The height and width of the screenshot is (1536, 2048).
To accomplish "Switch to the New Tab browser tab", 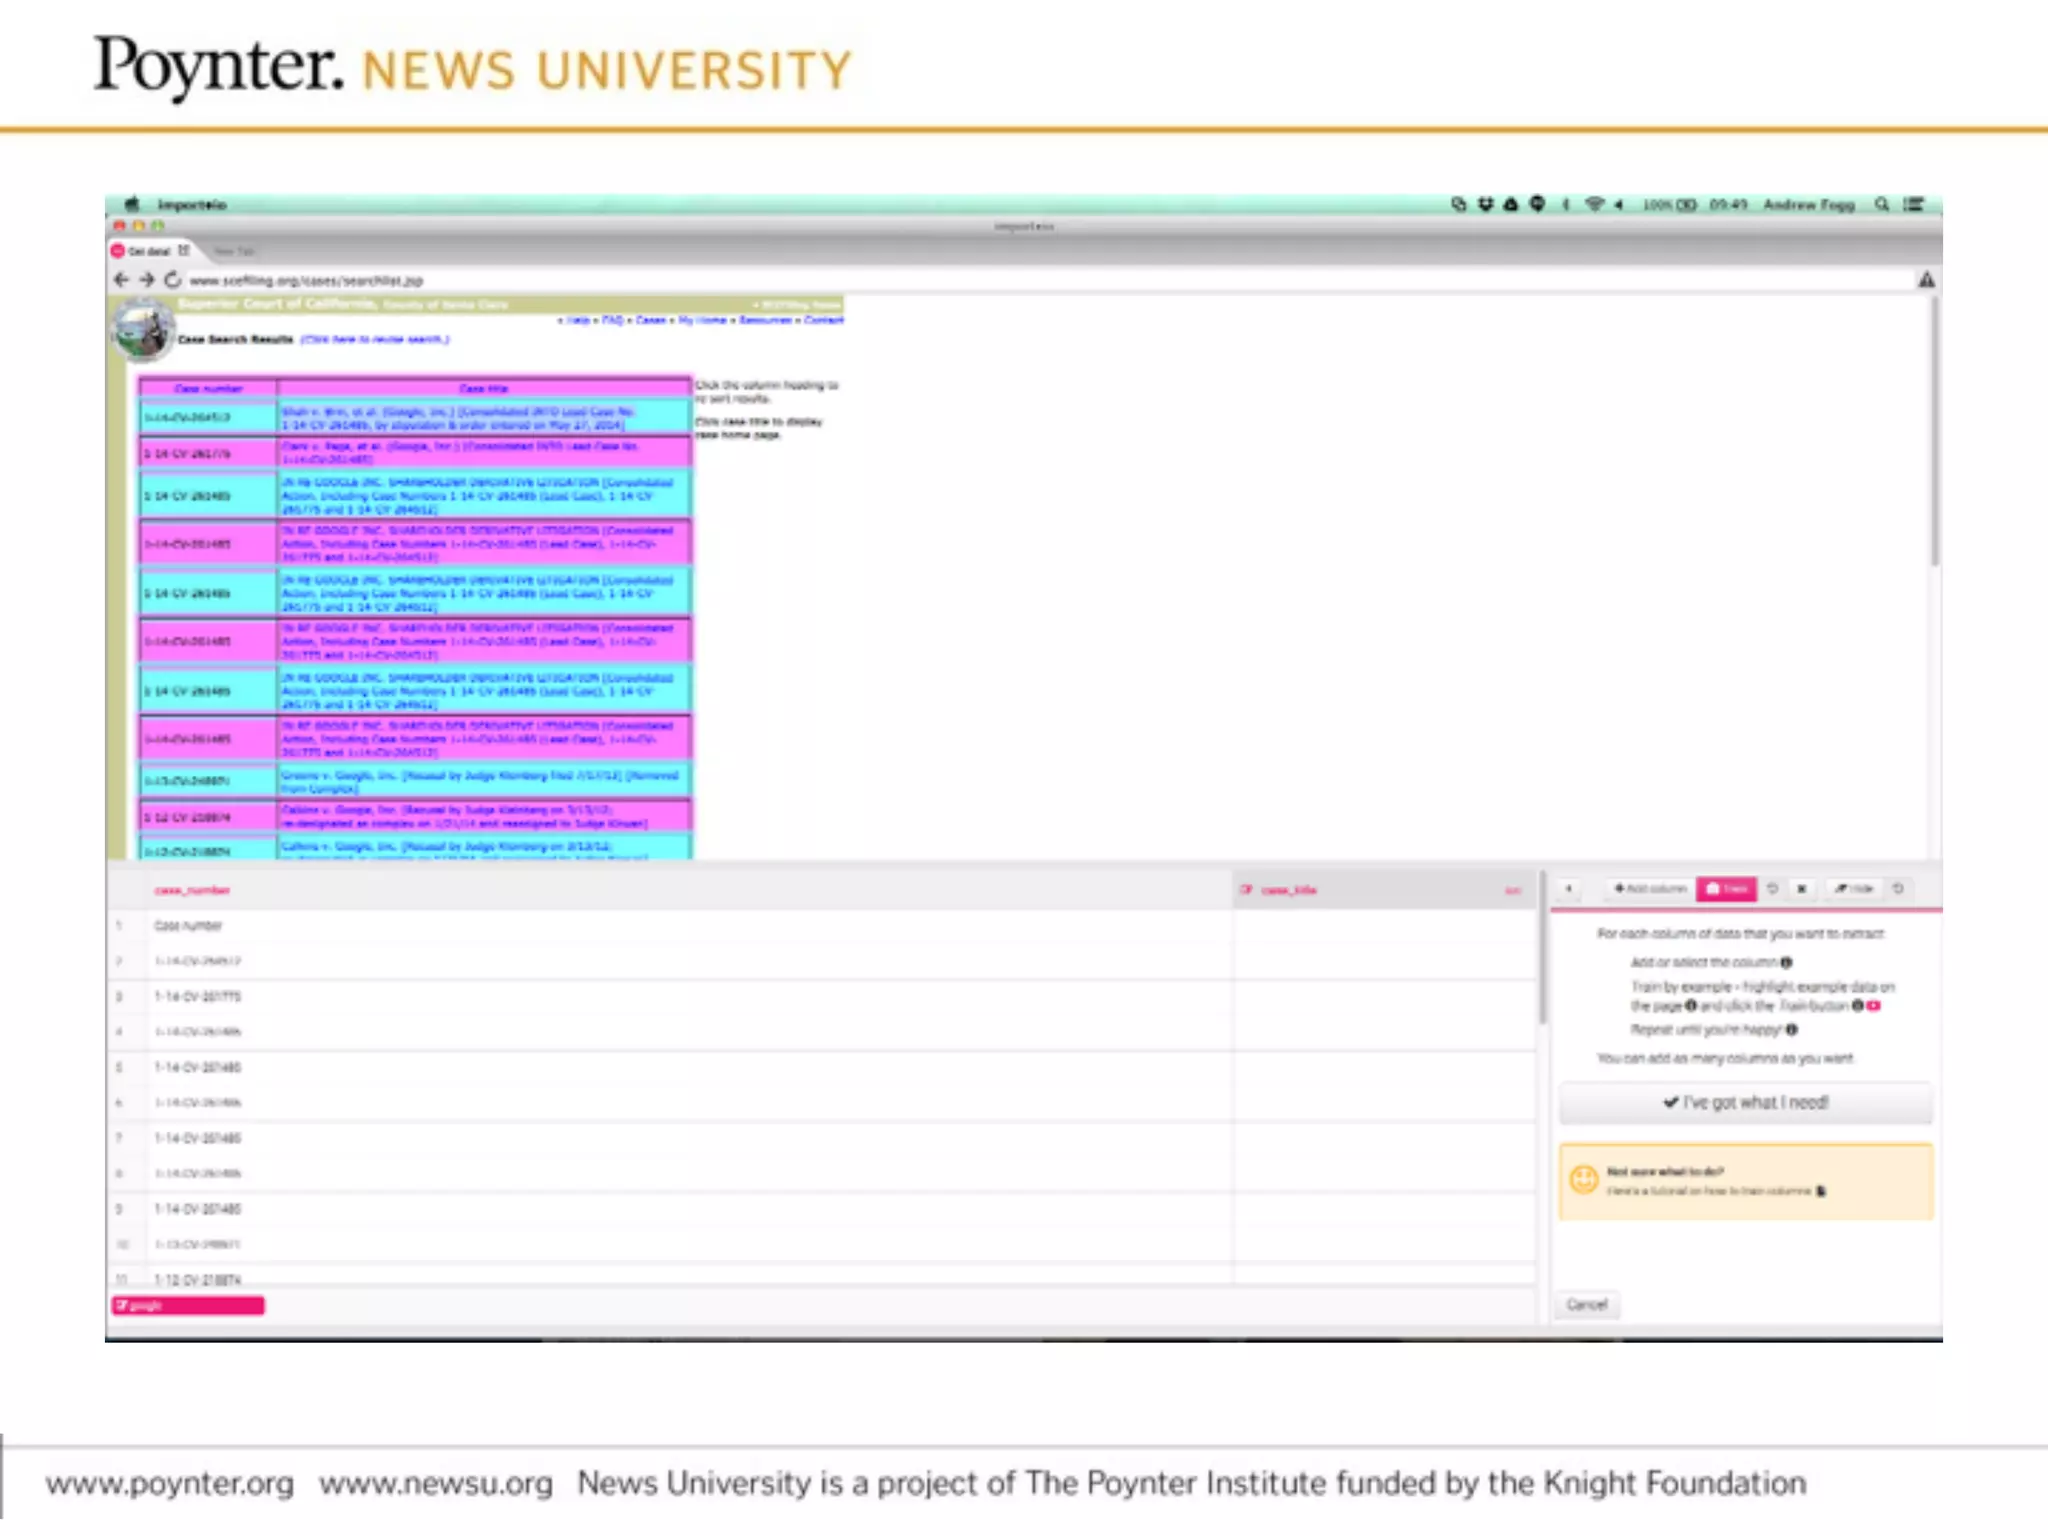I will 234,251.
